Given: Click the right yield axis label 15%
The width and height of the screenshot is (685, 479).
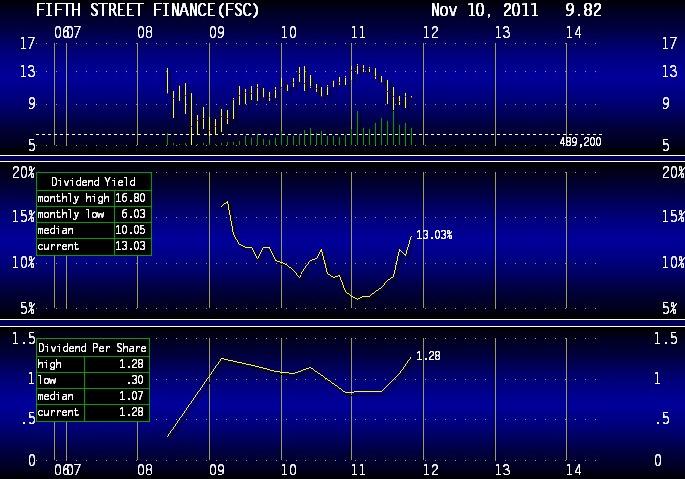Looking at the screenshot, I should tap(673, 217).
